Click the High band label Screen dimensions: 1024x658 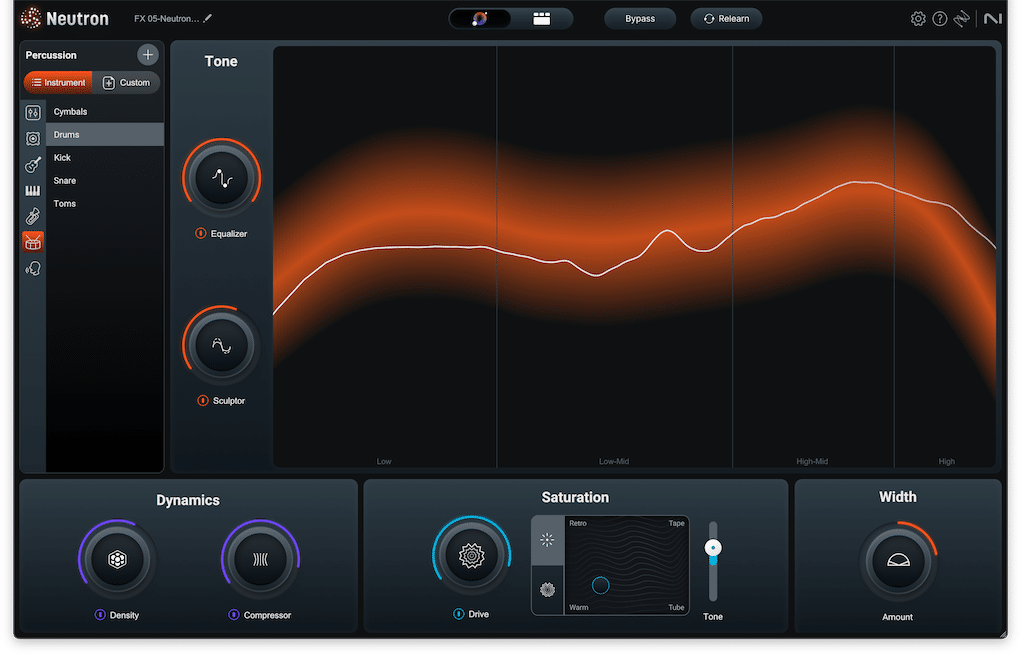coord(946,462)
